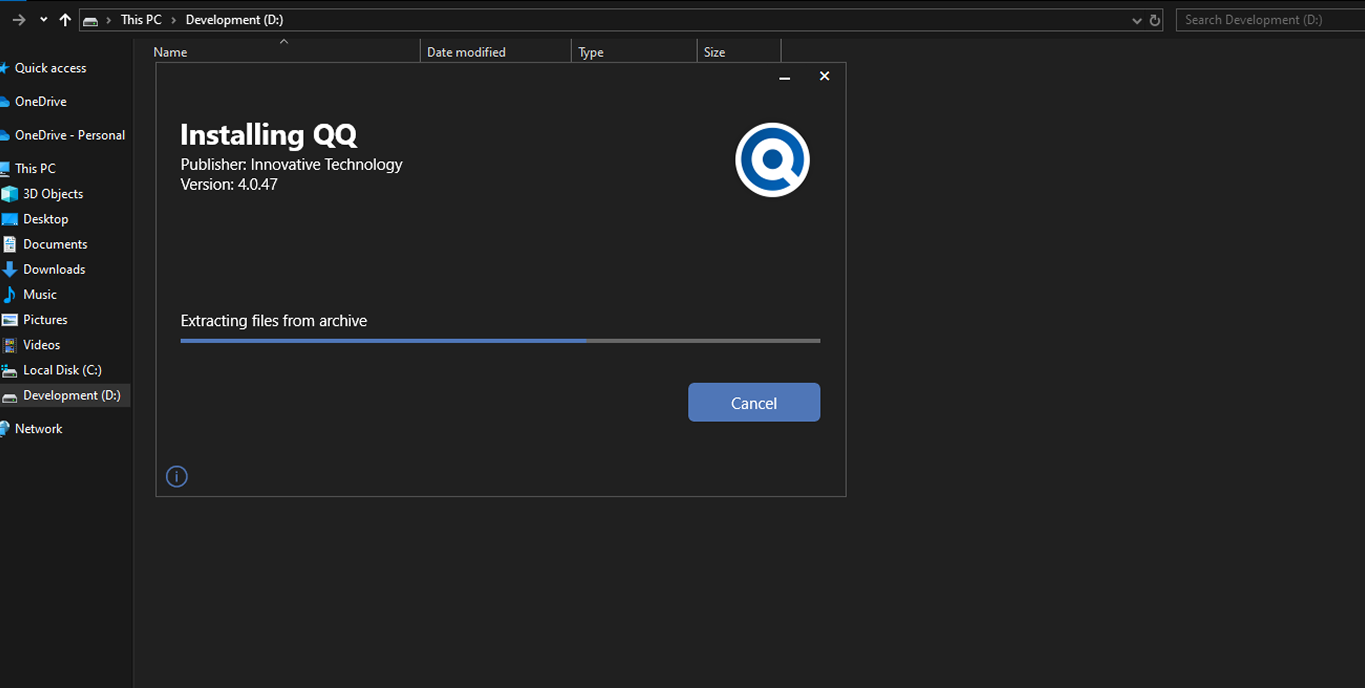The height and width of the screenshot is (688, 1365).
Task: Click the Pictures icon in sidebar
Action: coord(10,320)
